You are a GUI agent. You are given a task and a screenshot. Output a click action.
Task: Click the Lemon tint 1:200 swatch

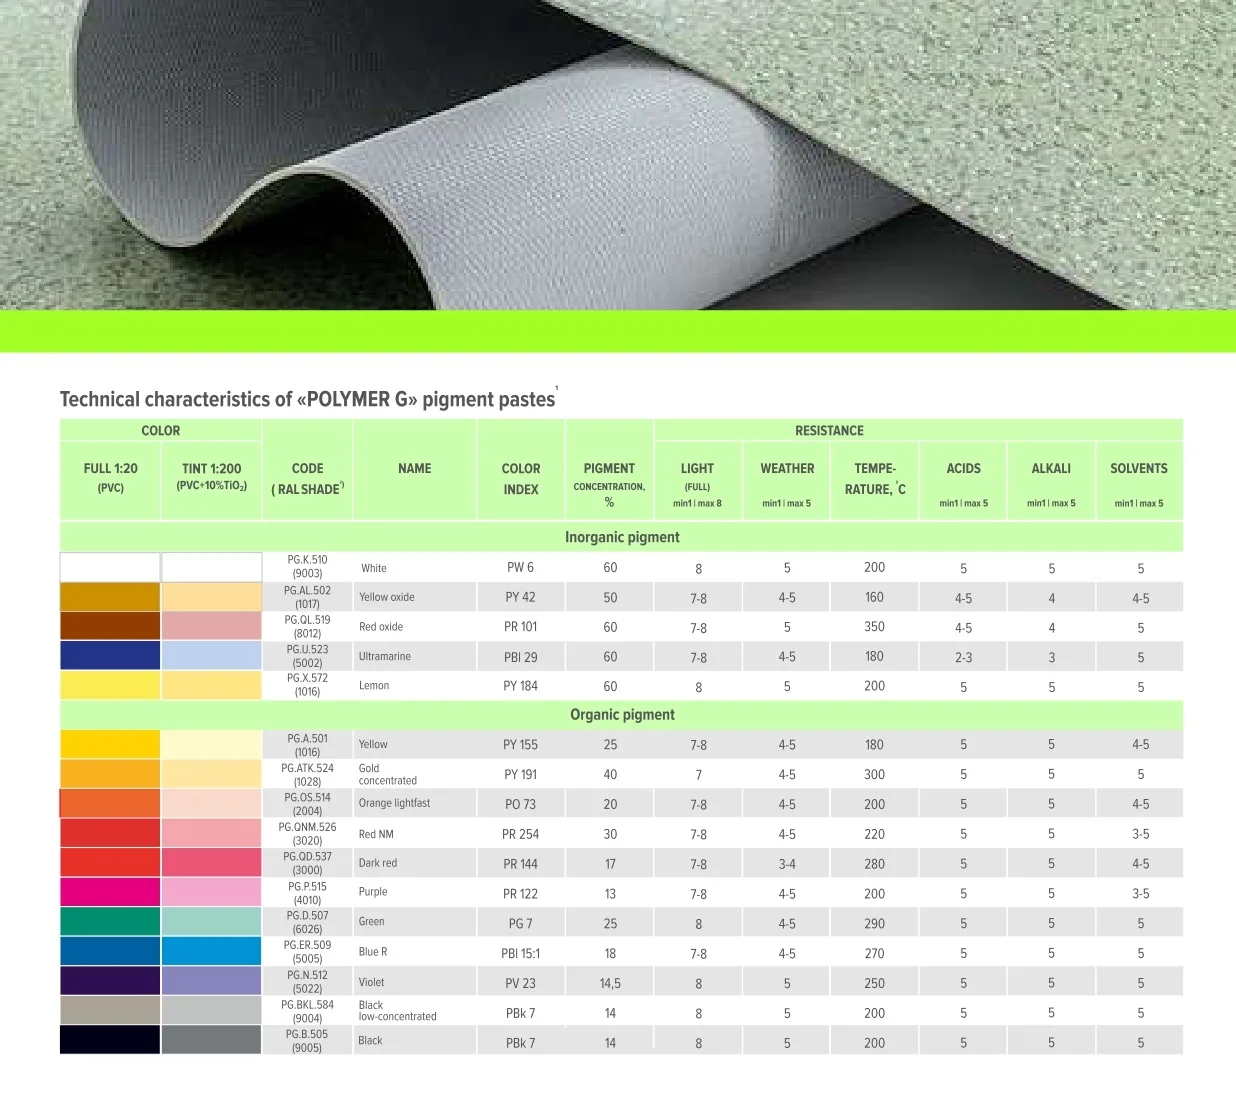pos(211,685)
